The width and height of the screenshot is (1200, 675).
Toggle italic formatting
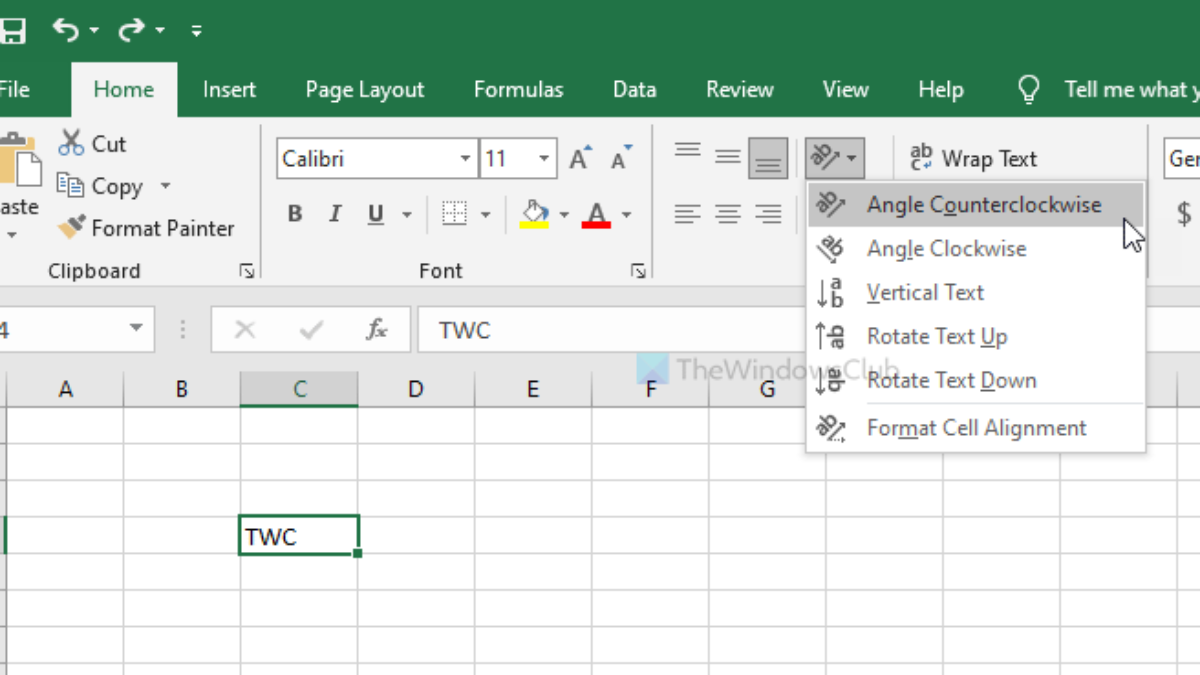334,213
